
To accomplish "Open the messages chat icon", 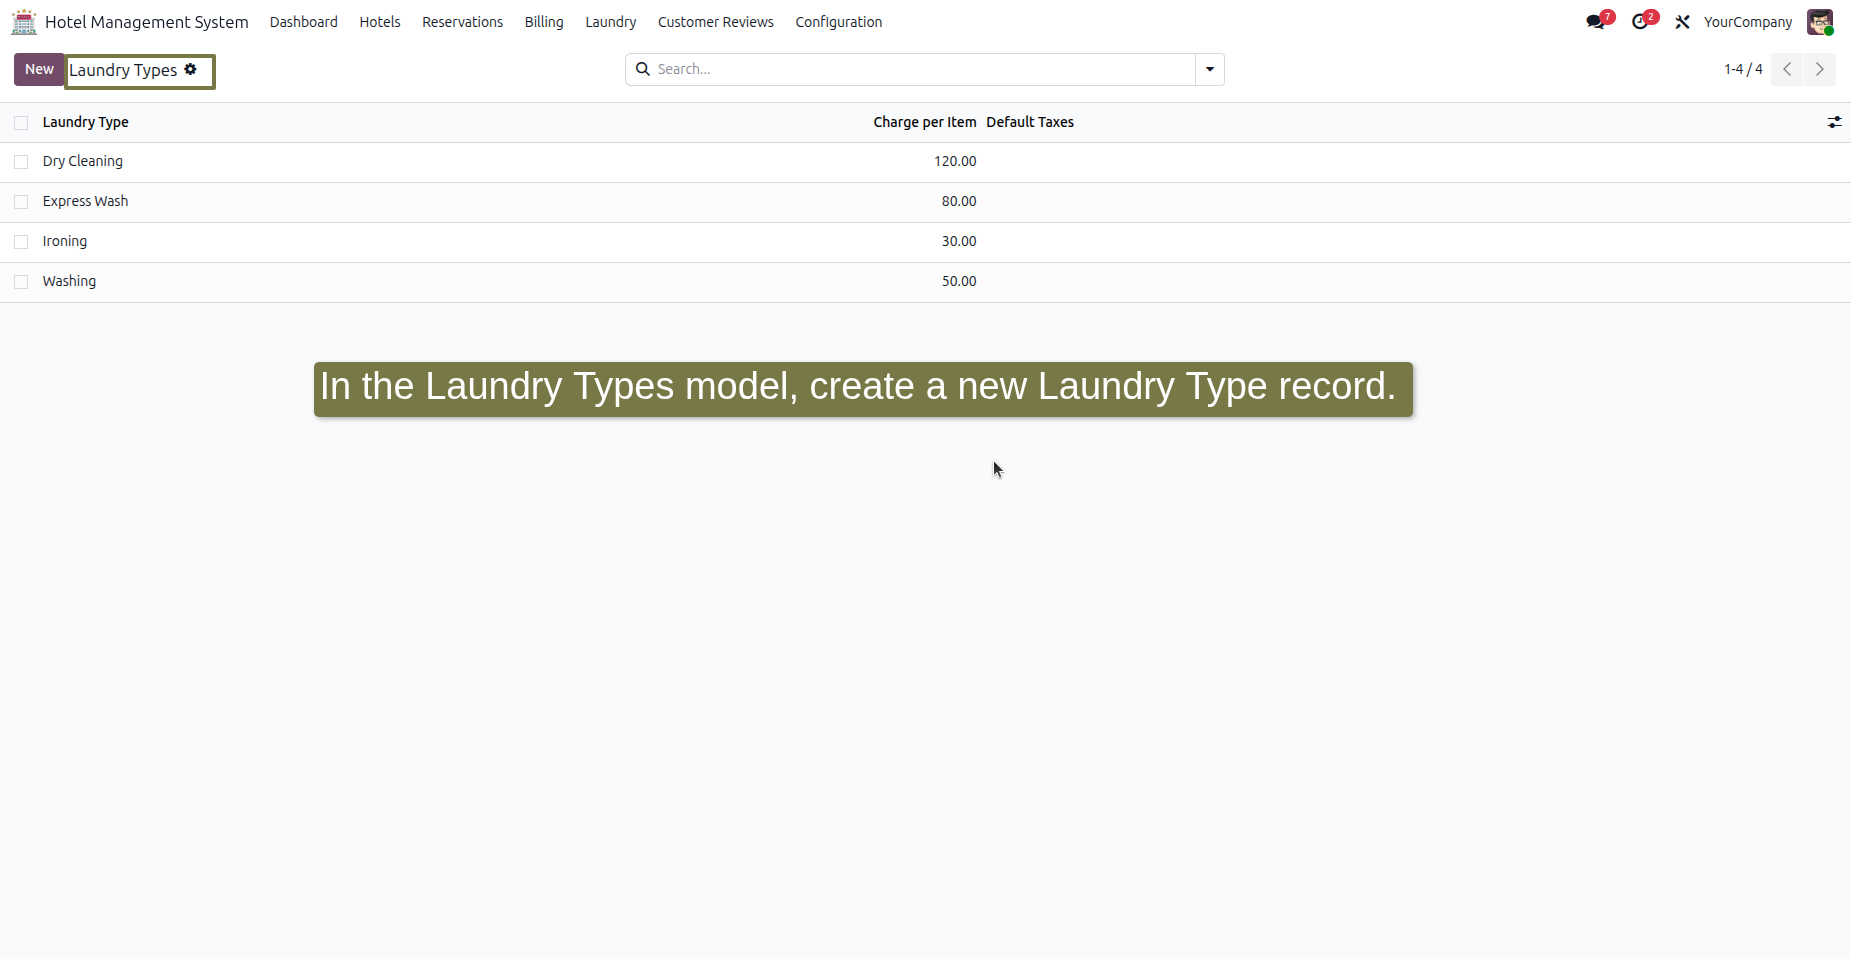I will point(1595,22).
